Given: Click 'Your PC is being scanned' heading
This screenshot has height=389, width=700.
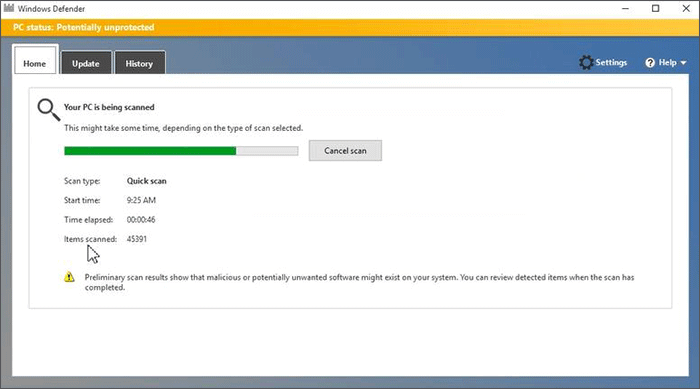Looking at the screenshot, I should pyautogui.click(x=109, y=107).
